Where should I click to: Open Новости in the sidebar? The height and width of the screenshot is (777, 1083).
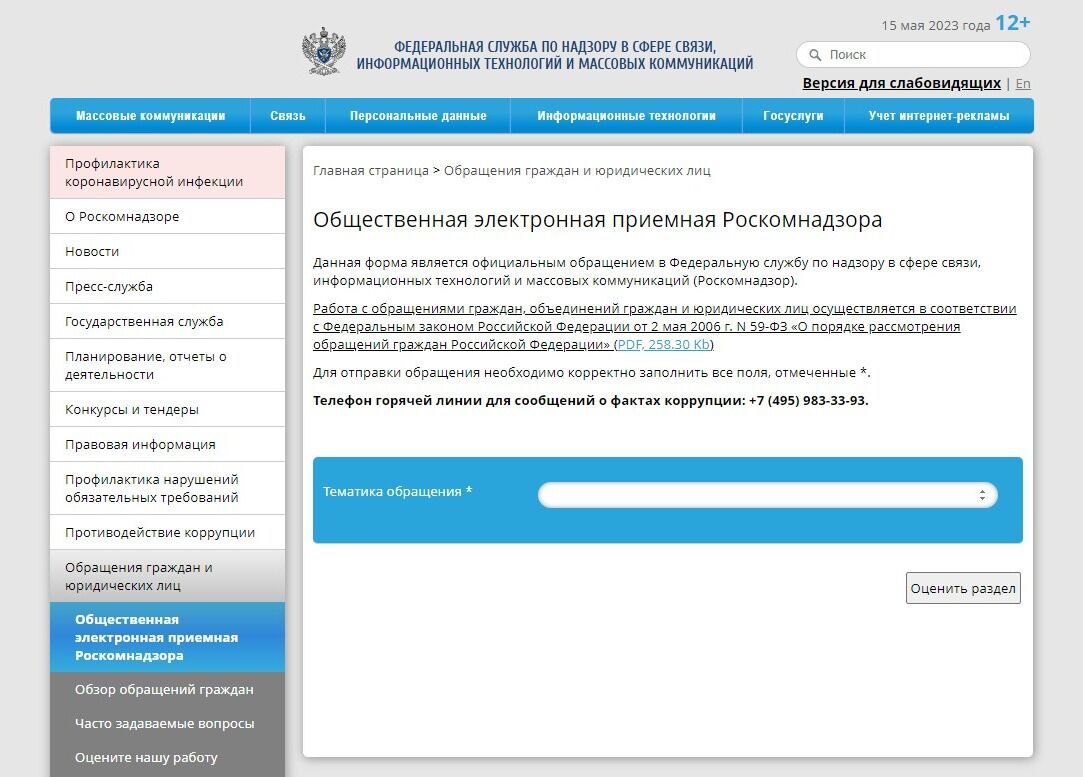tap(167, 251)
